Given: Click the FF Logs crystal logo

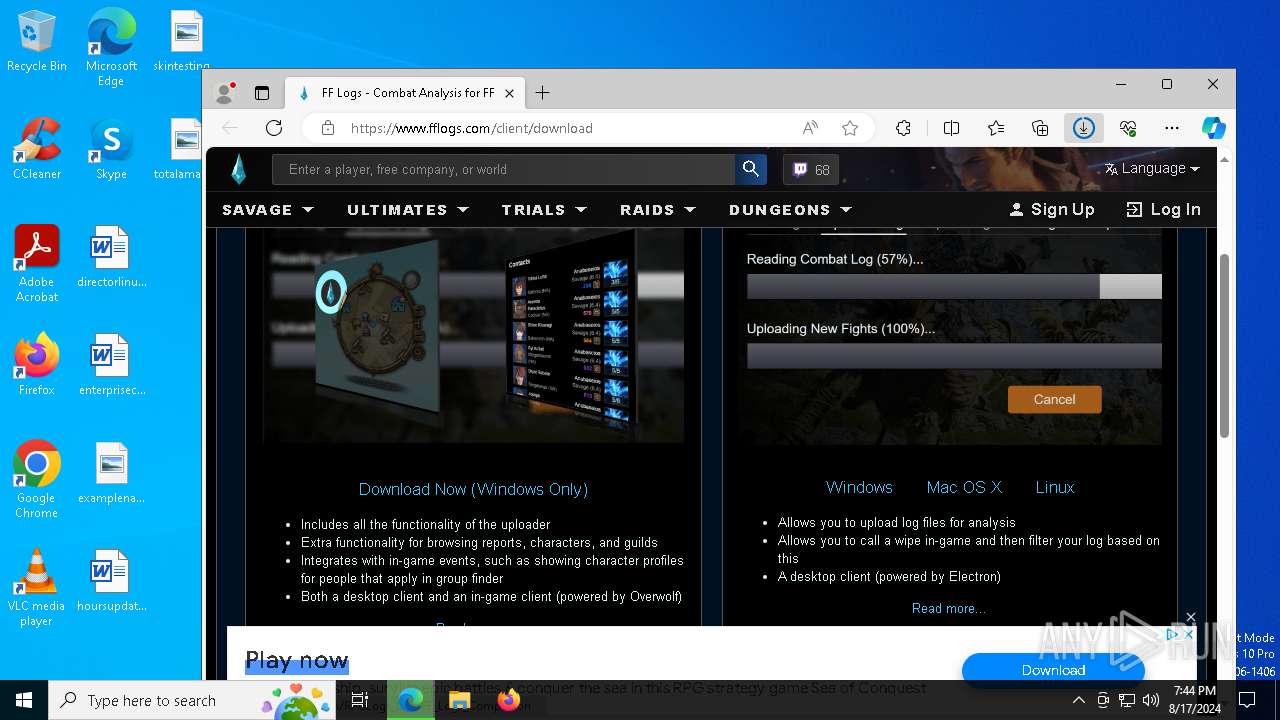Looking at the screenshot, I should [238, 169].
